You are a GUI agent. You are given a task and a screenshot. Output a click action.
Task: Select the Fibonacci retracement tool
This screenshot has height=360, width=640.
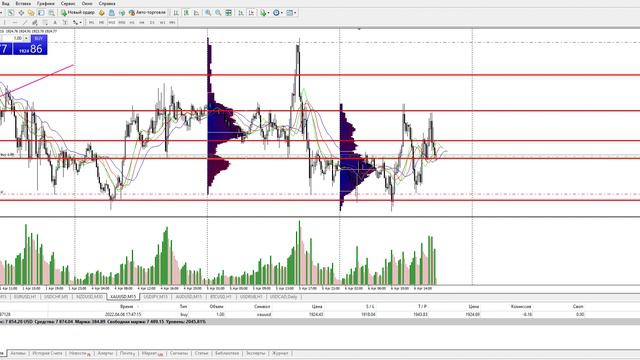(45, 22)
